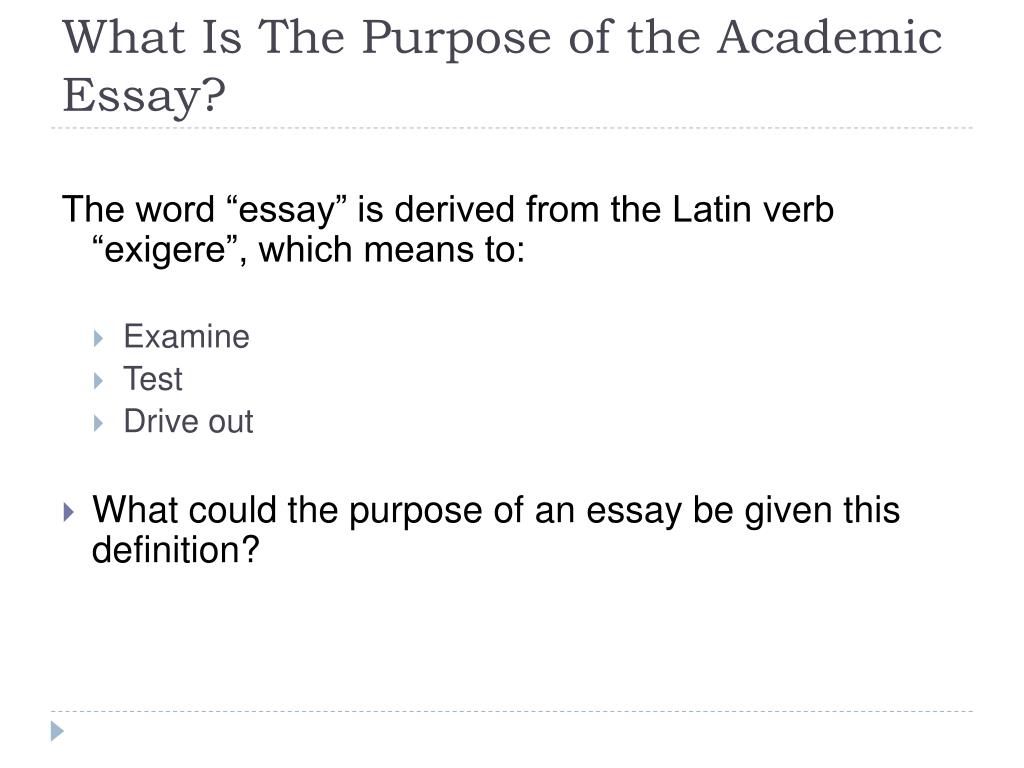Click the word Academic in the title
The image size is (1024, 768).
[829, 37]
